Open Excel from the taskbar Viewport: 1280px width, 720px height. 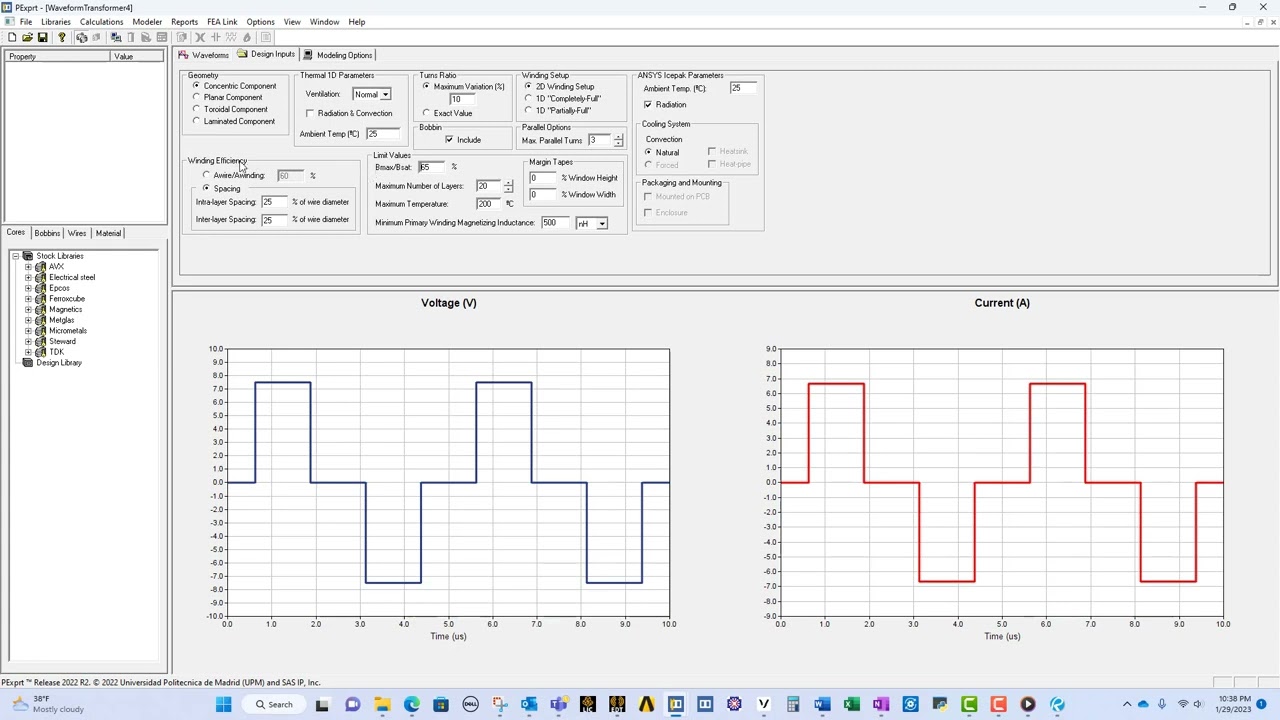point(851,705)
